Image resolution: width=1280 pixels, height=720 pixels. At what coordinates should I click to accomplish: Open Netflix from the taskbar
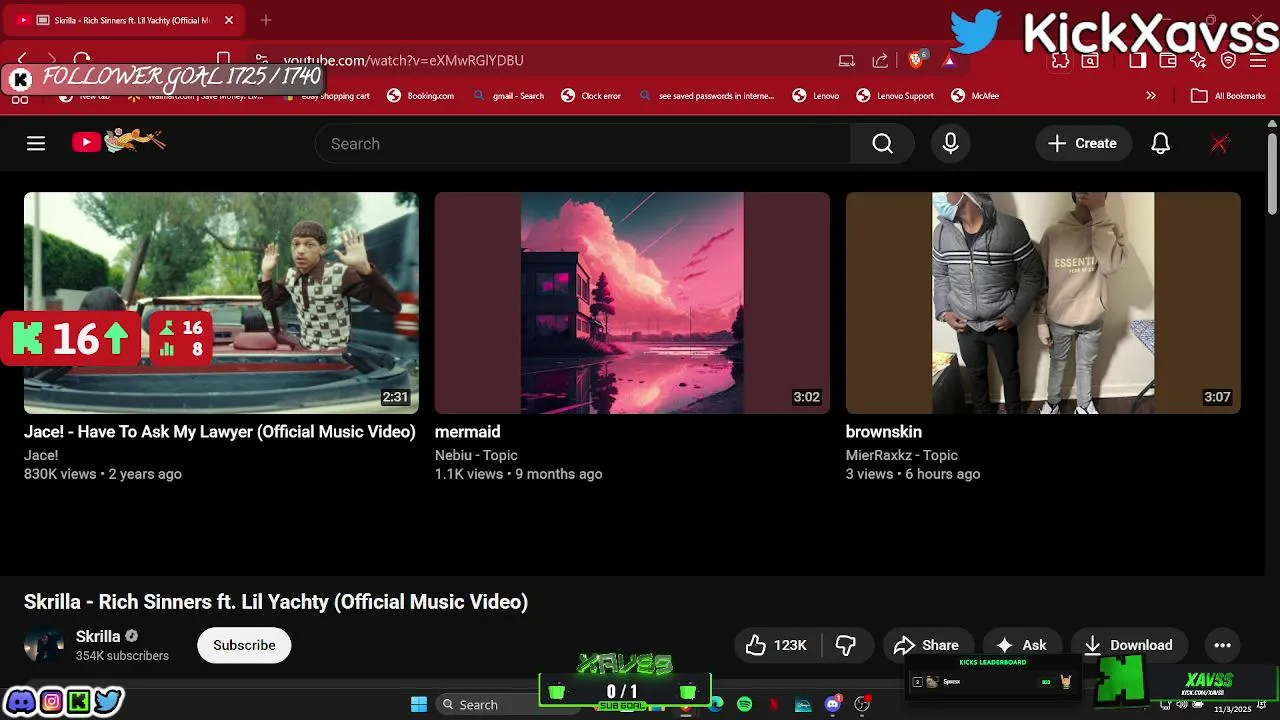[774, 704]
